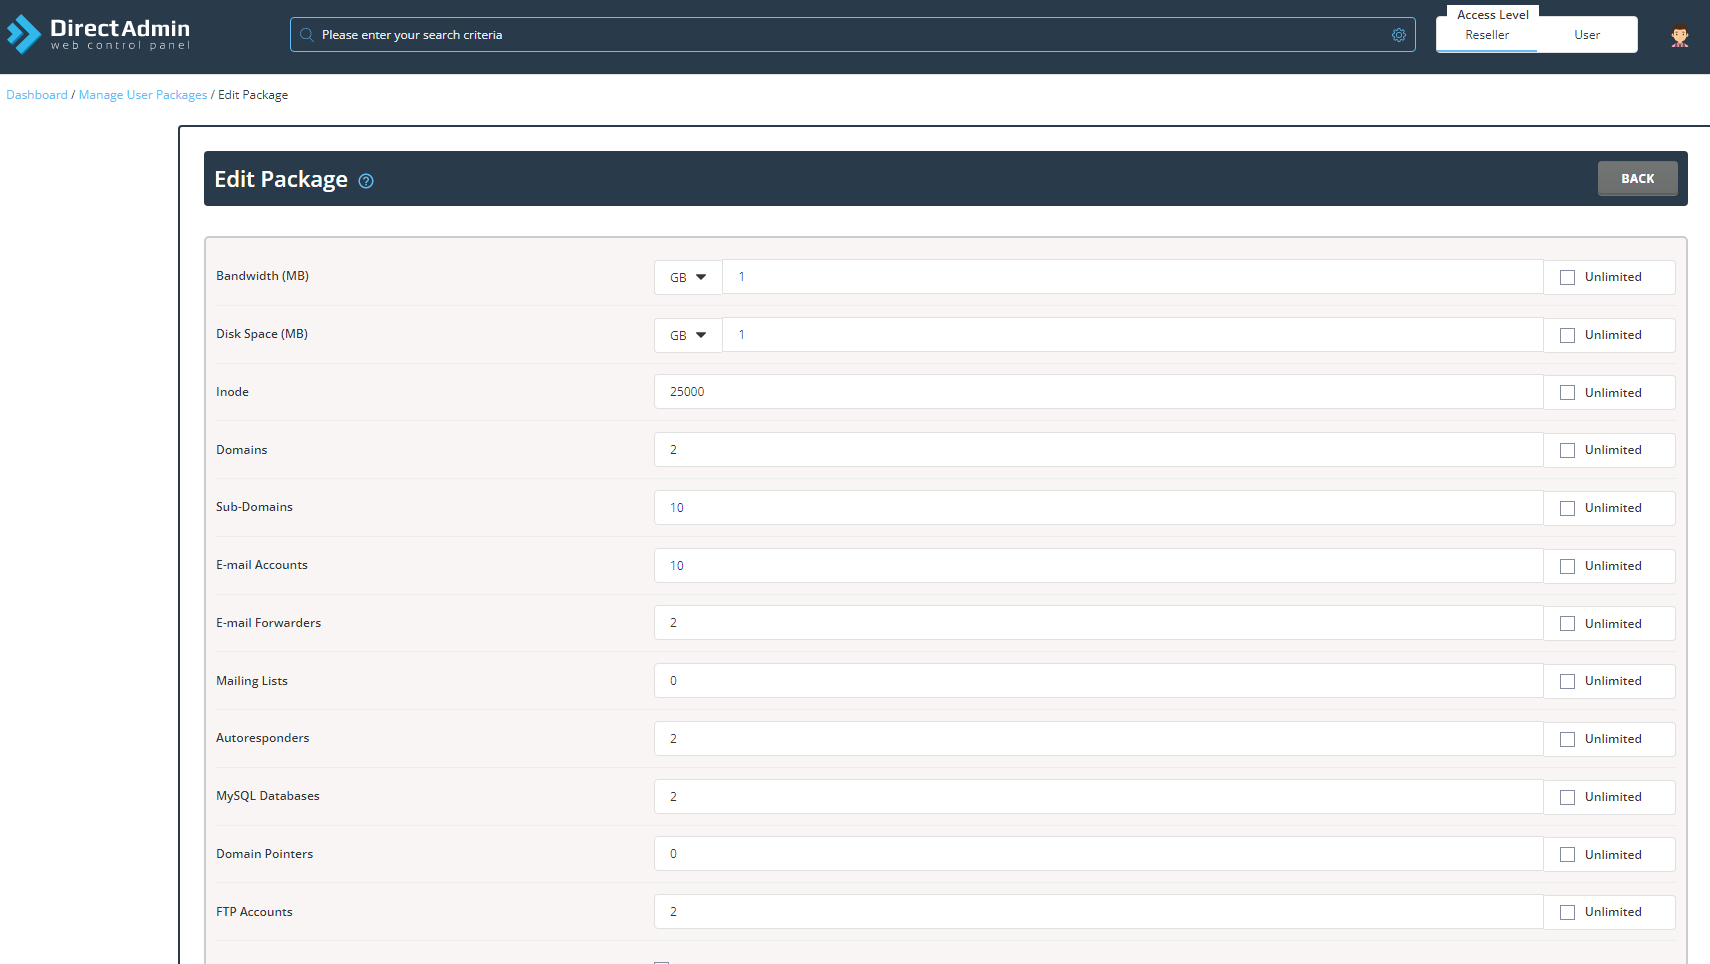1710x964 pixels.
Task: Toggle Unlimited for MySQL Databases
Action: click(x=1567, y=797)
